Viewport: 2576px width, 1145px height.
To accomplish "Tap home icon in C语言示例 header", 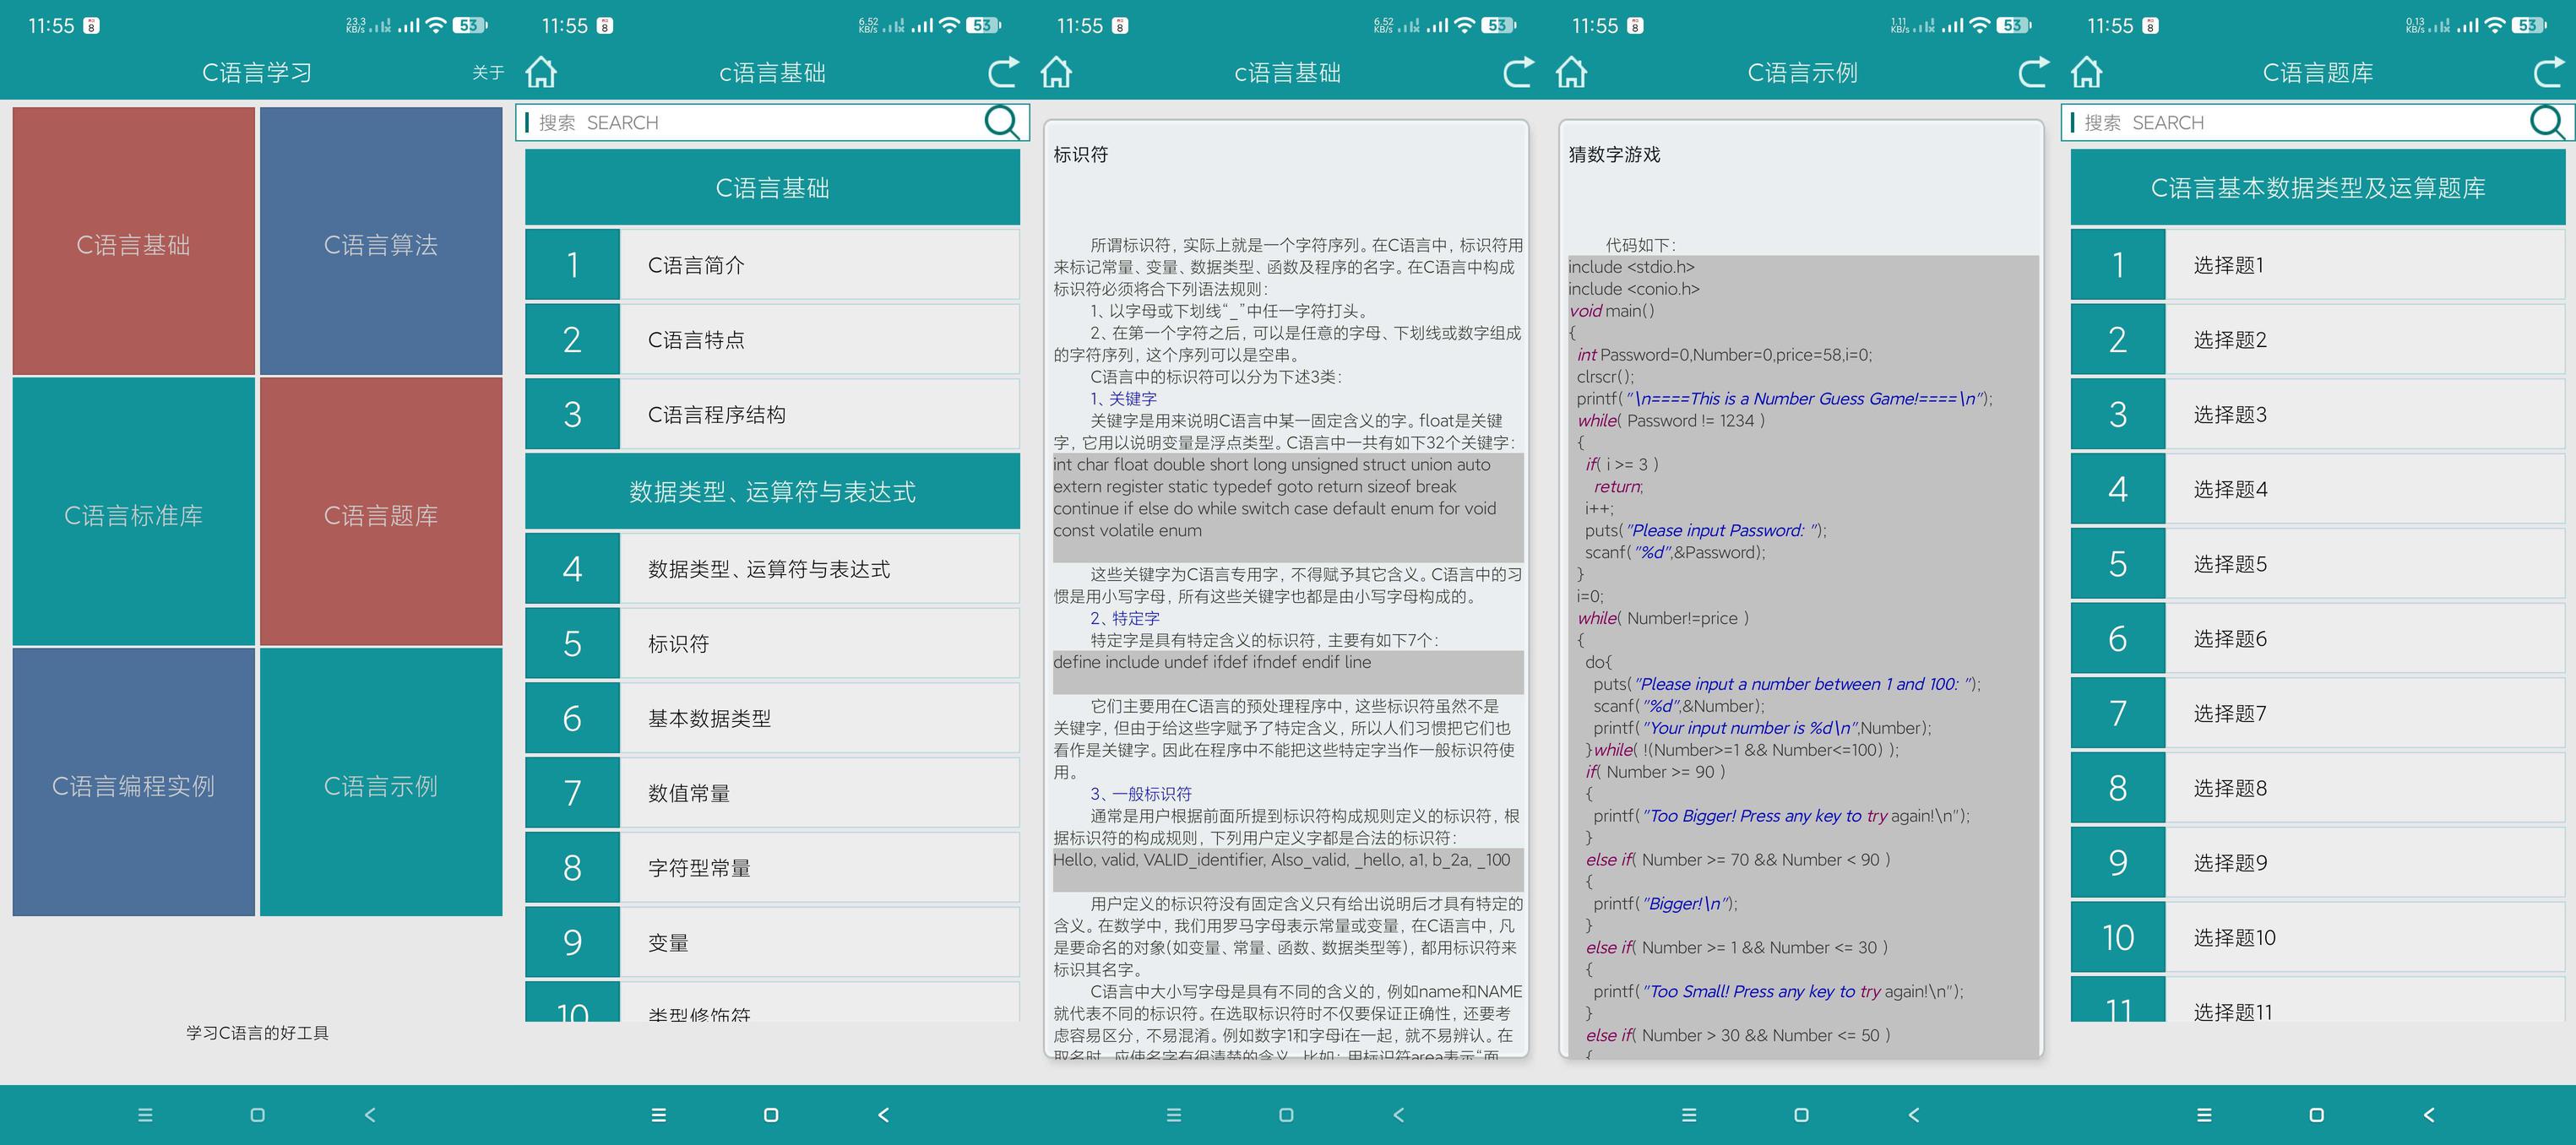I will click(1571, 72).
